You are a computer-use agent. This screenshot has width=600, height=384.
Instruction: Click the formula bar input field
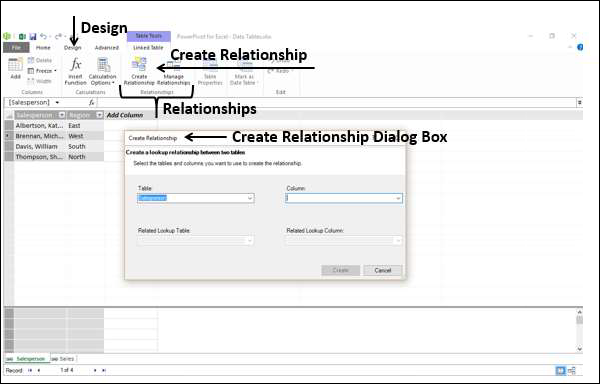(337, 103)
